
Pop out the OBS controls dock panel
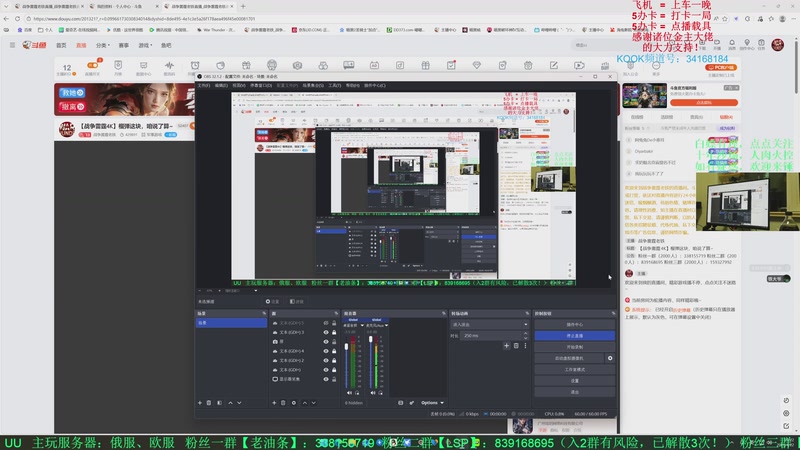pyautogui.click(x=613, y=313)
